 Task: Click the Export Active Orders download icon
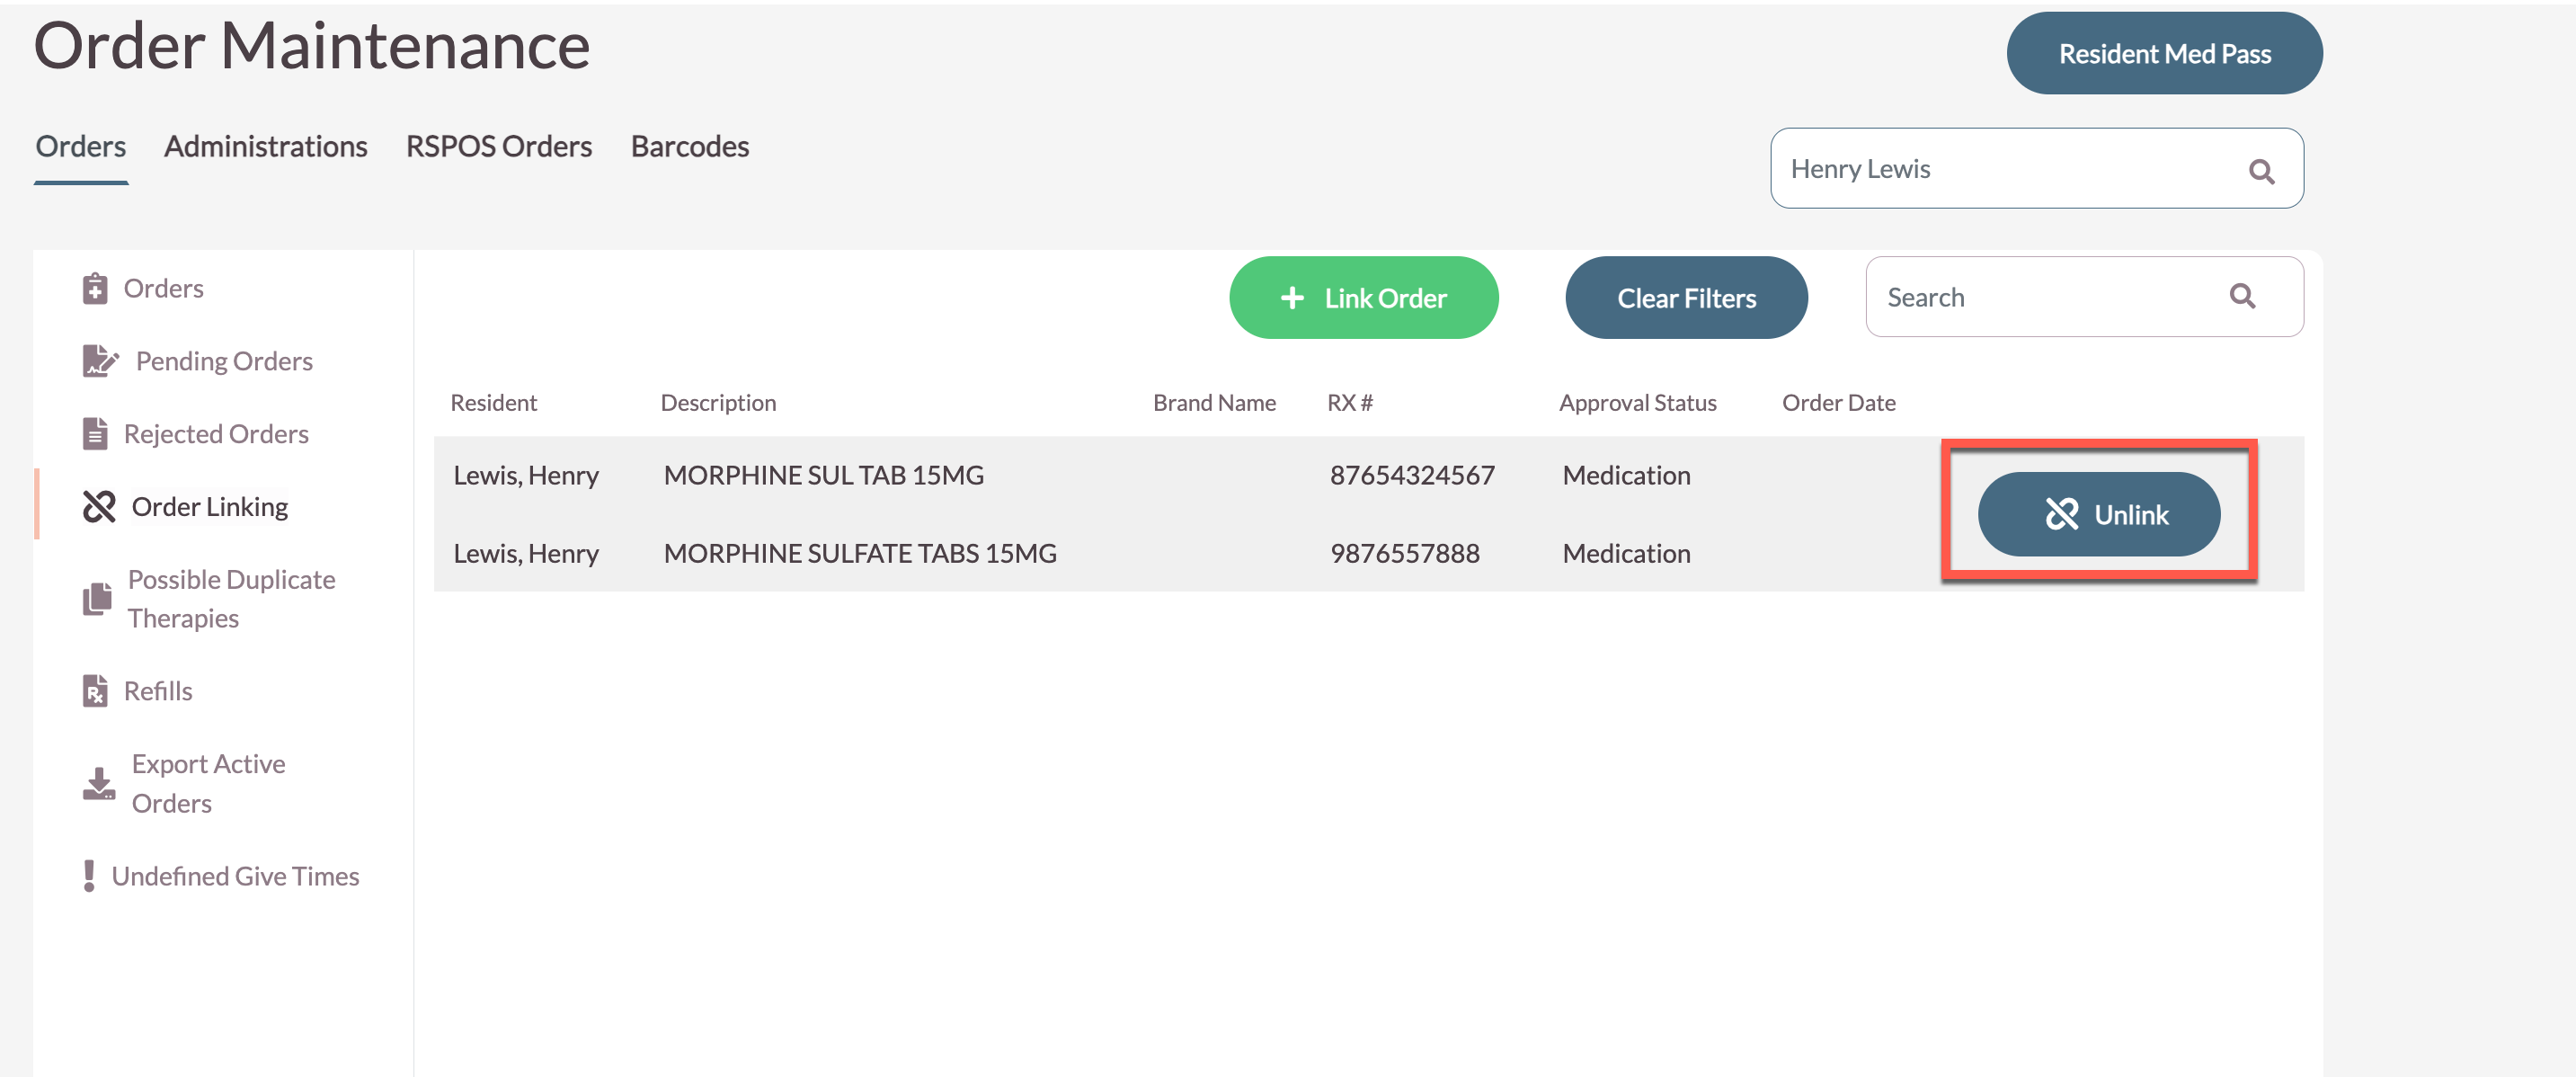pyautogui.click(x=99, y=783)
